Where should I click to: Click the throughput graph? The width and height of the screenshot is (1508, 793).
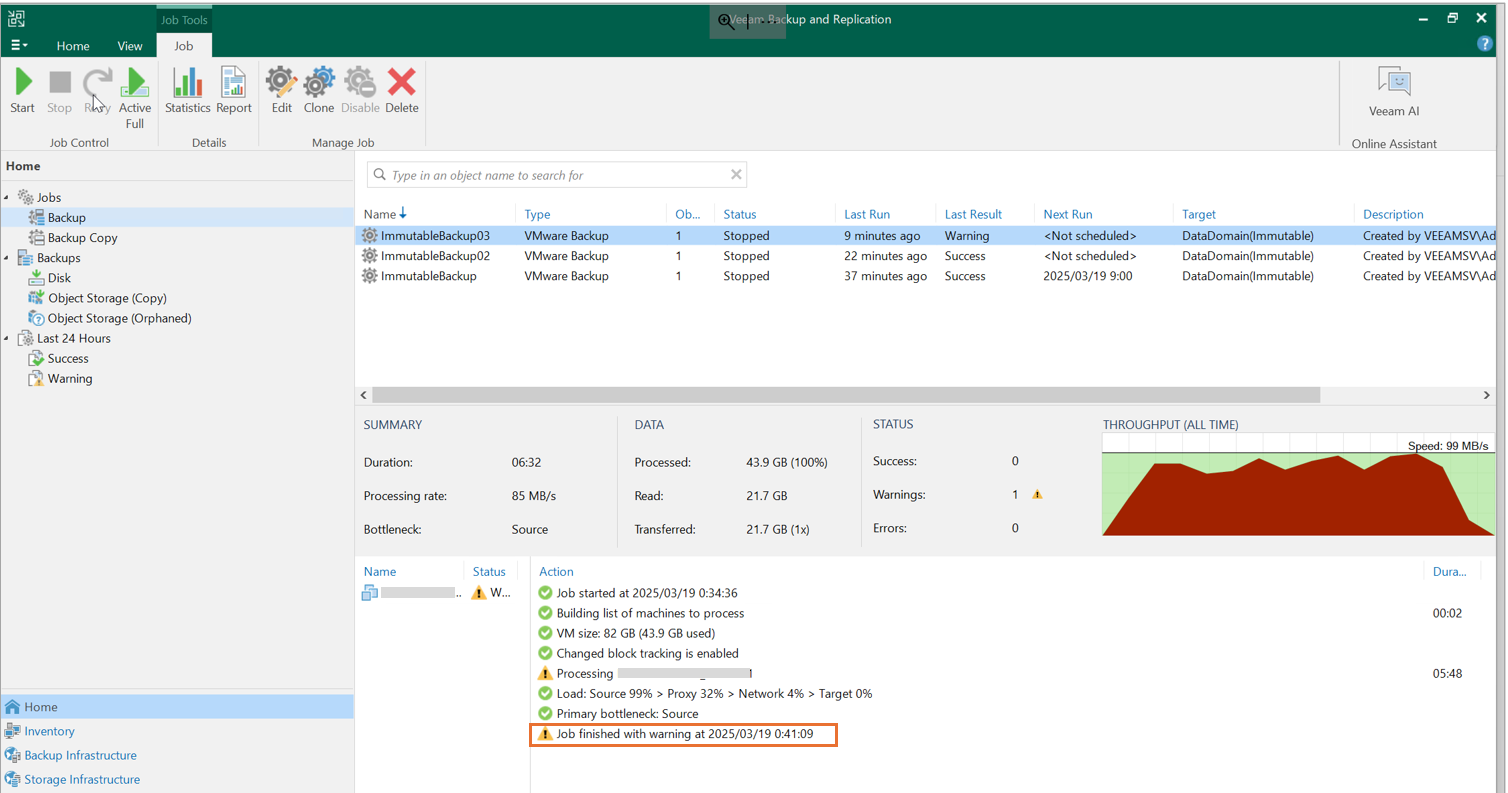point(1298,484)
